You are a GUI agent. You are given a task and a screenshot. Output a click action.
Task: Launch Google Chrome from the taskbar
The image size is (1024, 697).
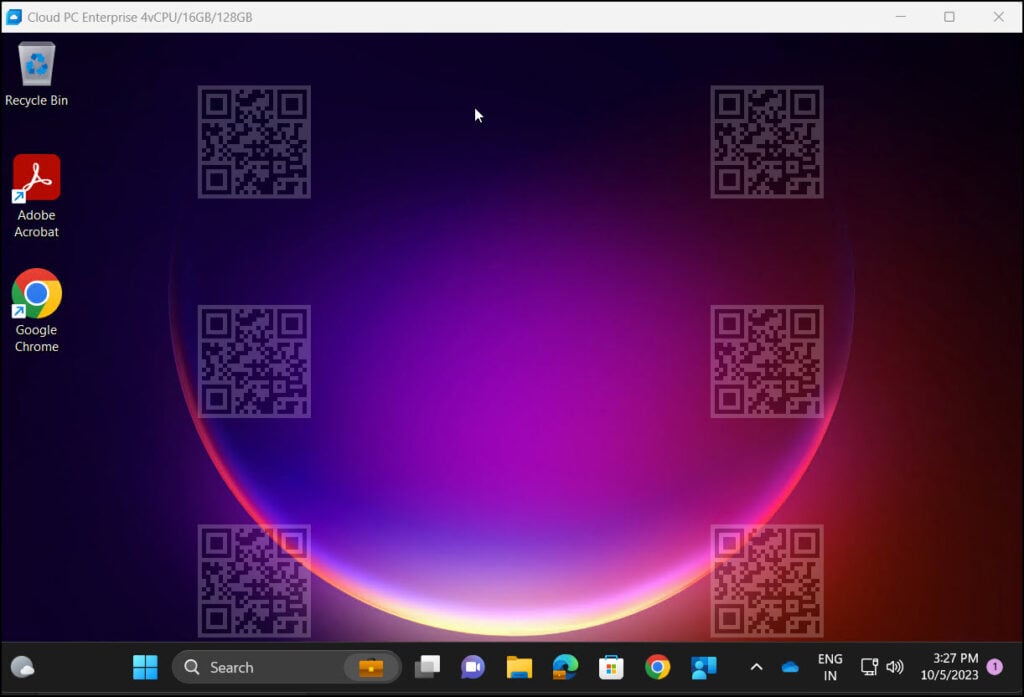pyautogui.click(x=657, y=667)
